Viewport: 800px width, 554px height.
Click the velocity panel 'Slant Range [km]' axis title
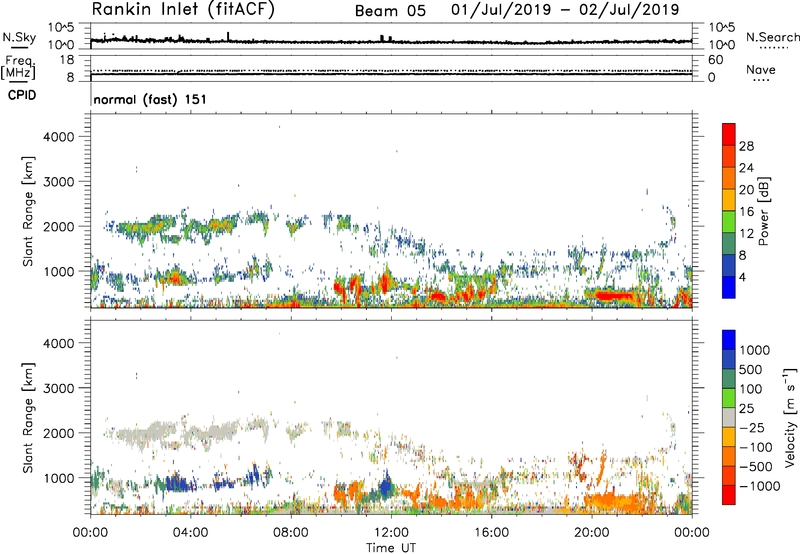[28, 418]
